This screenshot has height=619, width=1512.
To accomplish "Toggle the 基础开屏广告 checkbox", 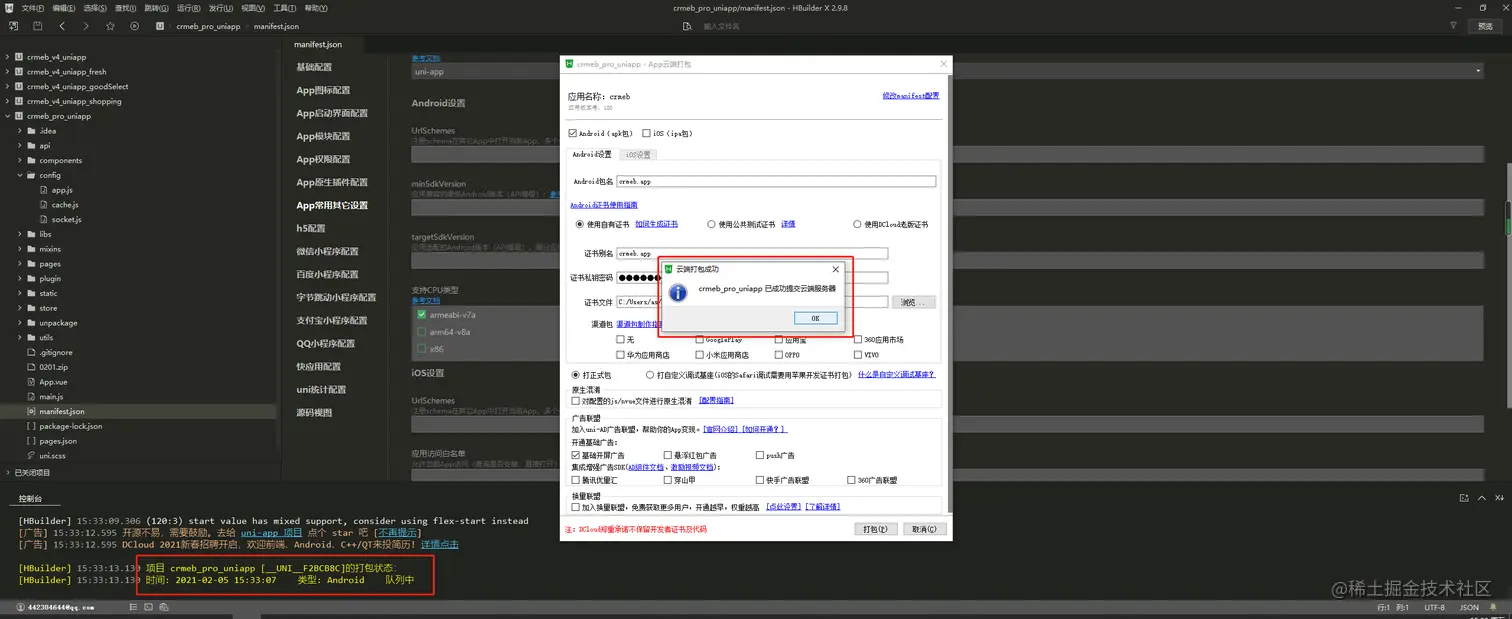I will (x=576, y=455).
